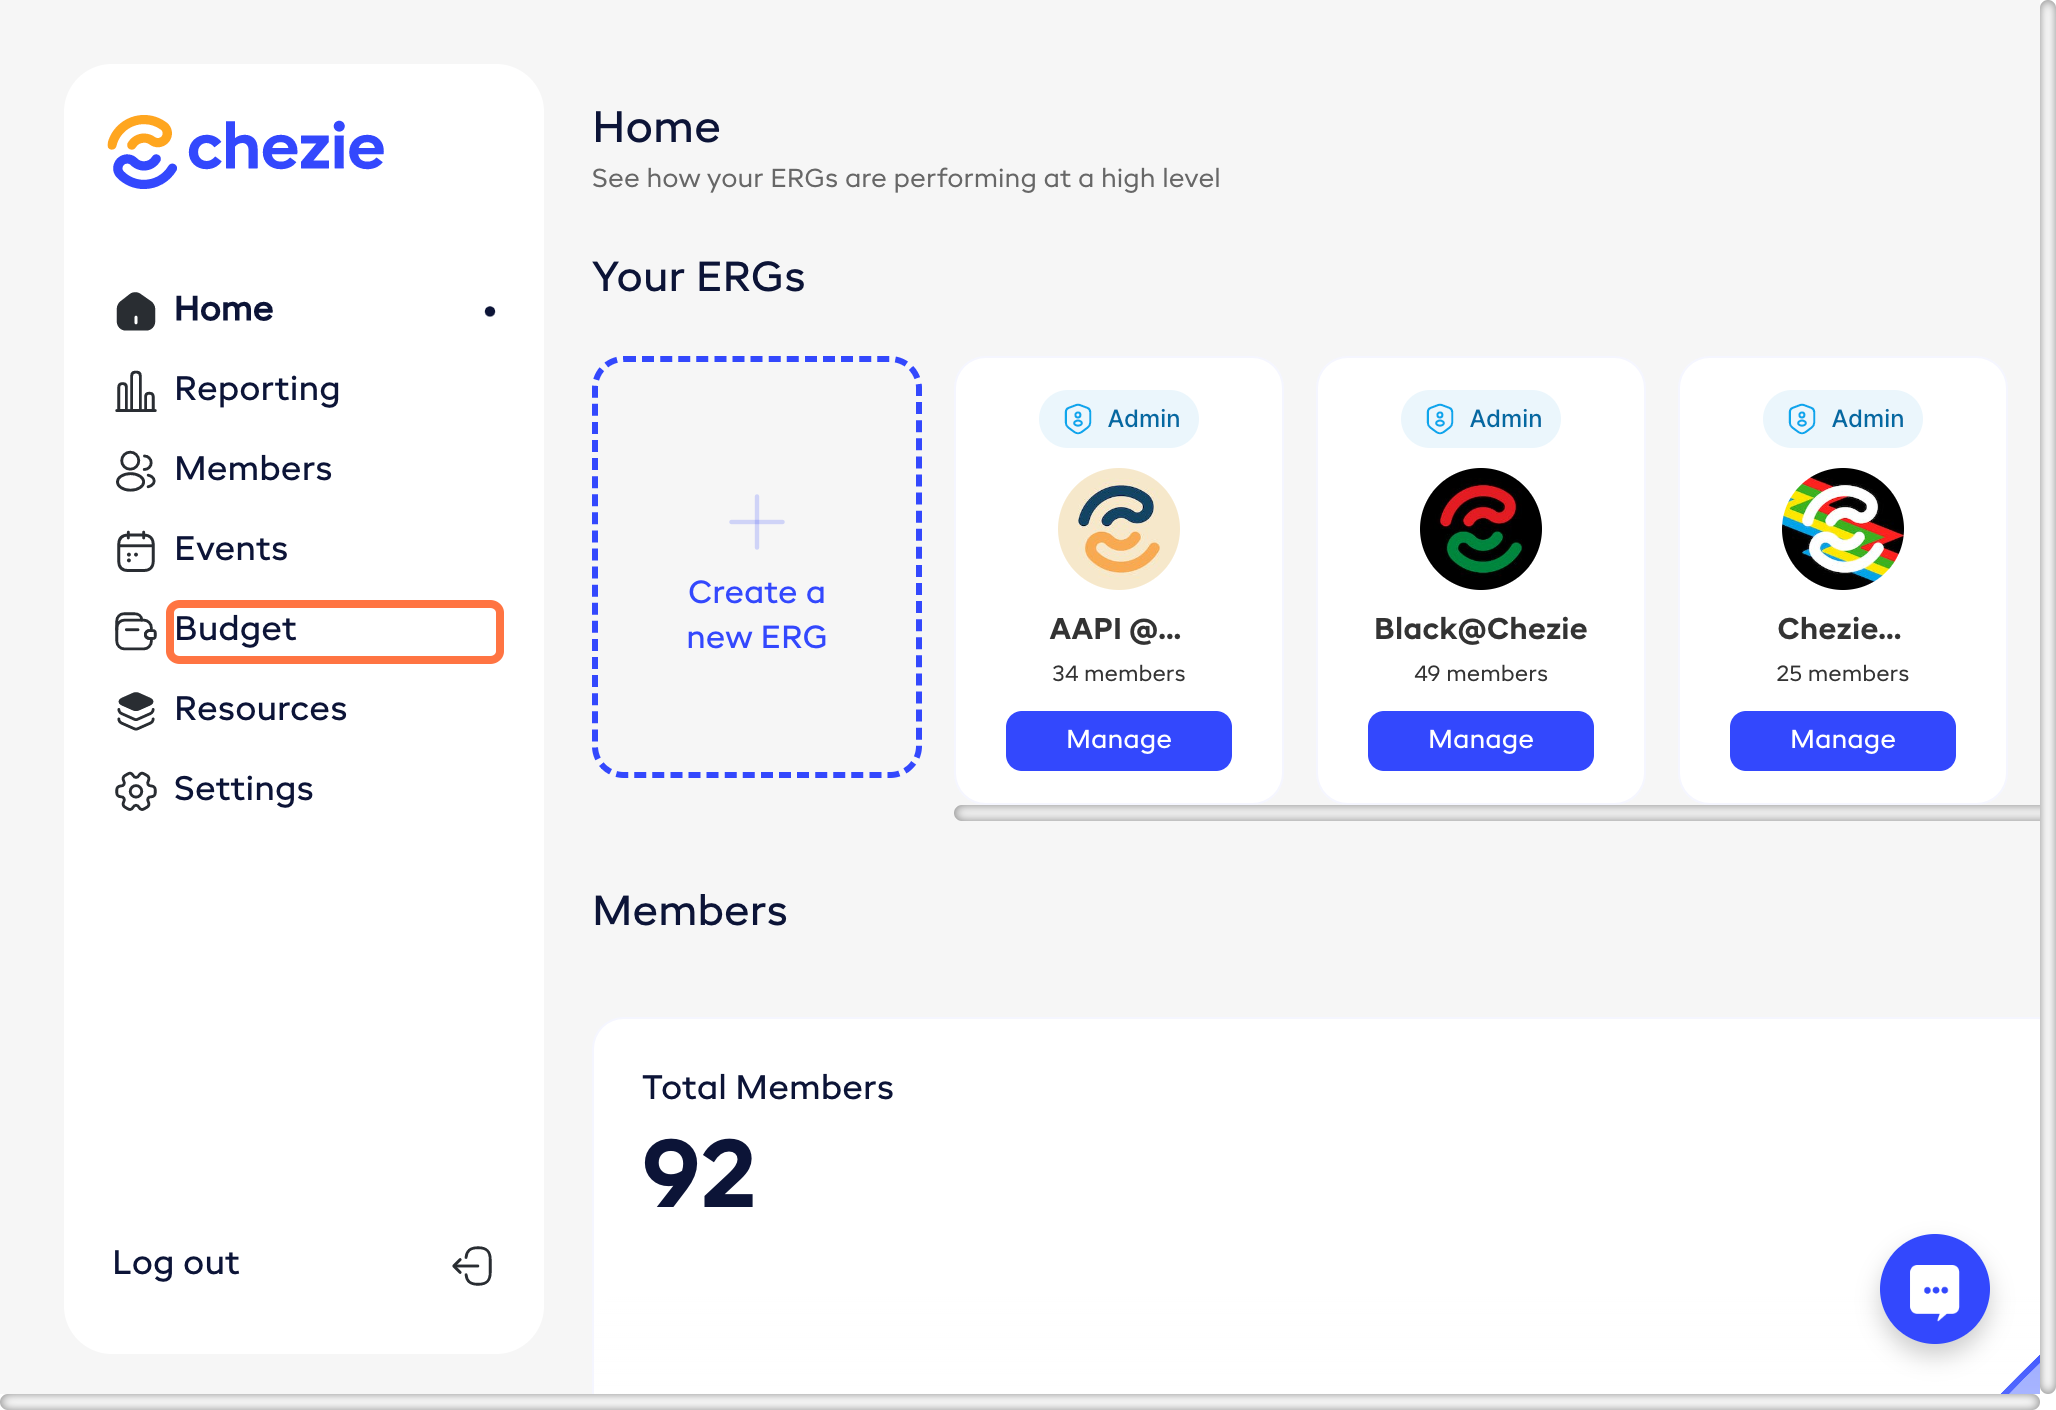Open the chat support bubble
The image size is (2056, 1410).
coord(1934,1289)
